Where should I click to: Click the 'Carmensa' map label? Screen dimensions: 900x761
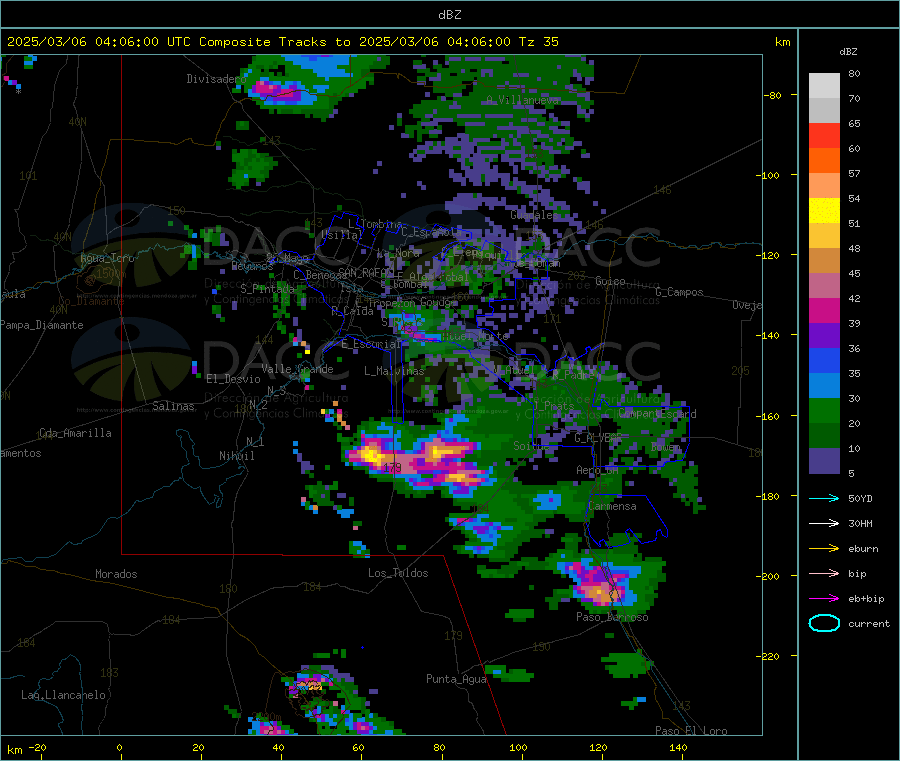(612, 506)
